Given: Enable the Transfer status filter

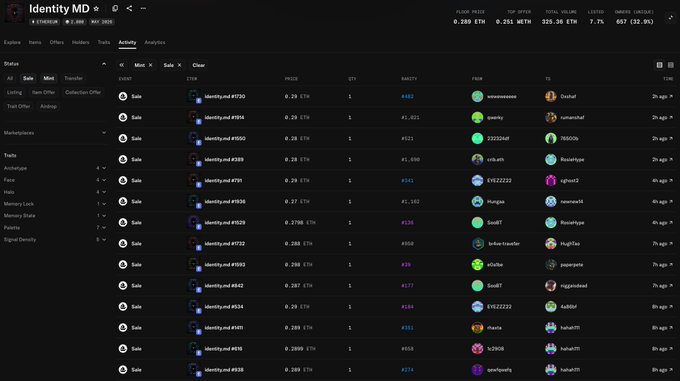Looking at the screenshot, I should click(73, 78).
